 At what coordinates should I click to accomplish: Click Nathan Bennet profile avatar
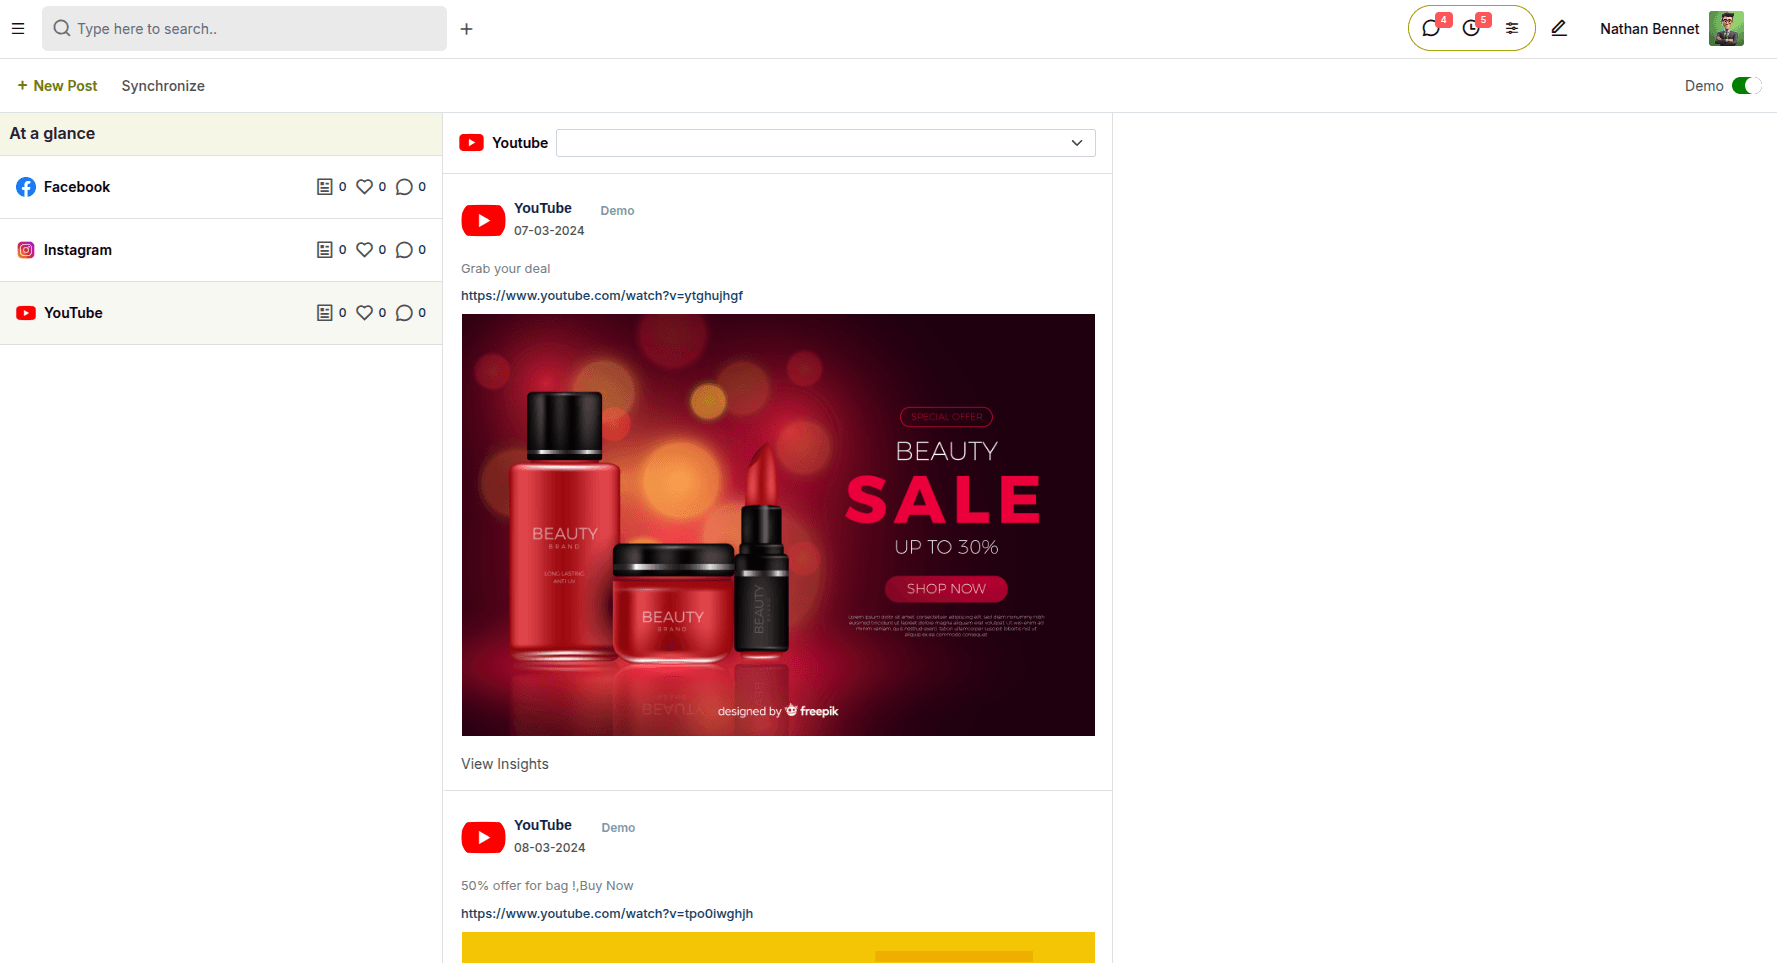click(x=1726, y=28)
